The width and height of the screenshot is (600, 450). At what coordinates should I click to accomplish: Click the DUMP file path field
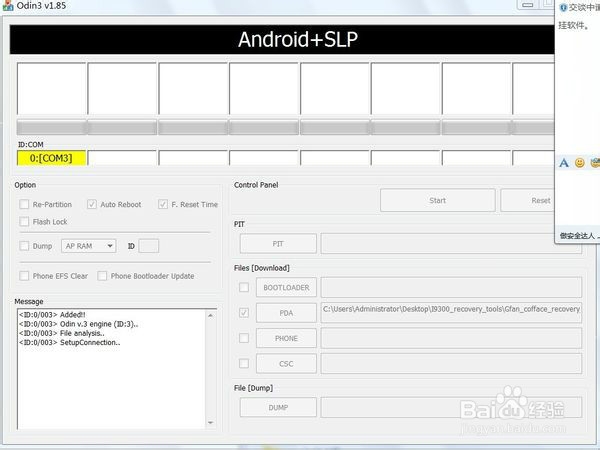click(451, 408)
